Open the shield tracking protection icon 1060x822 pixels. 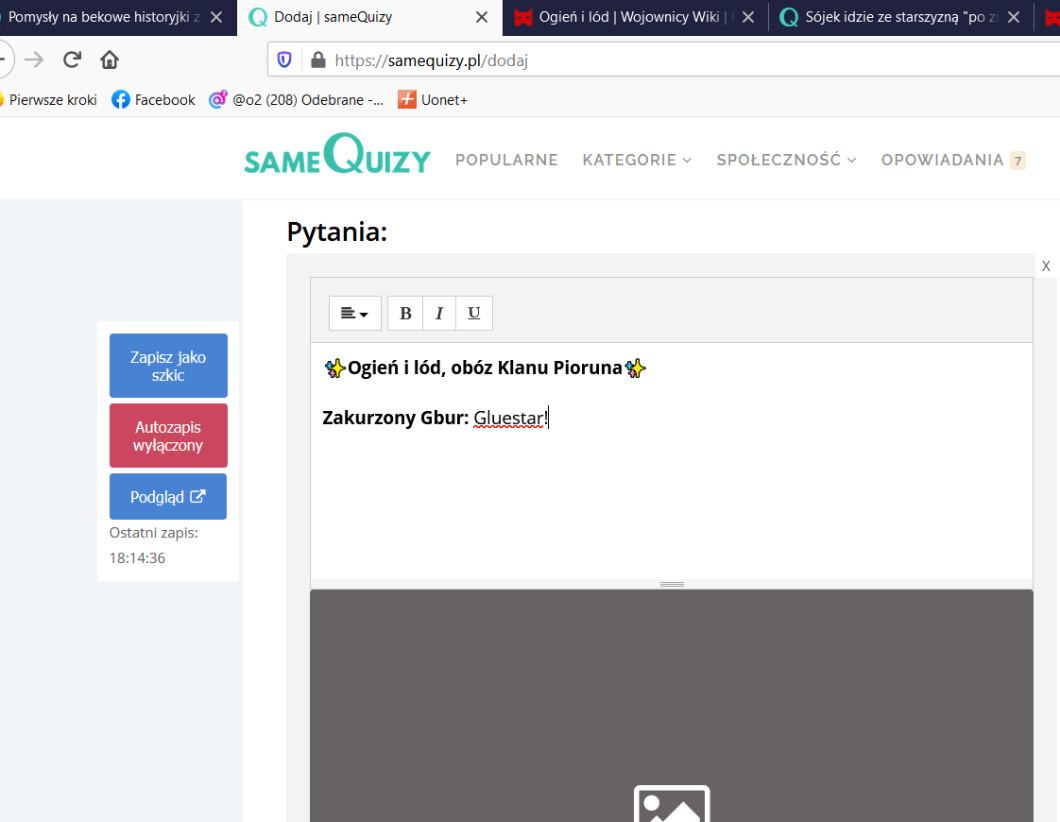[285, 60]
